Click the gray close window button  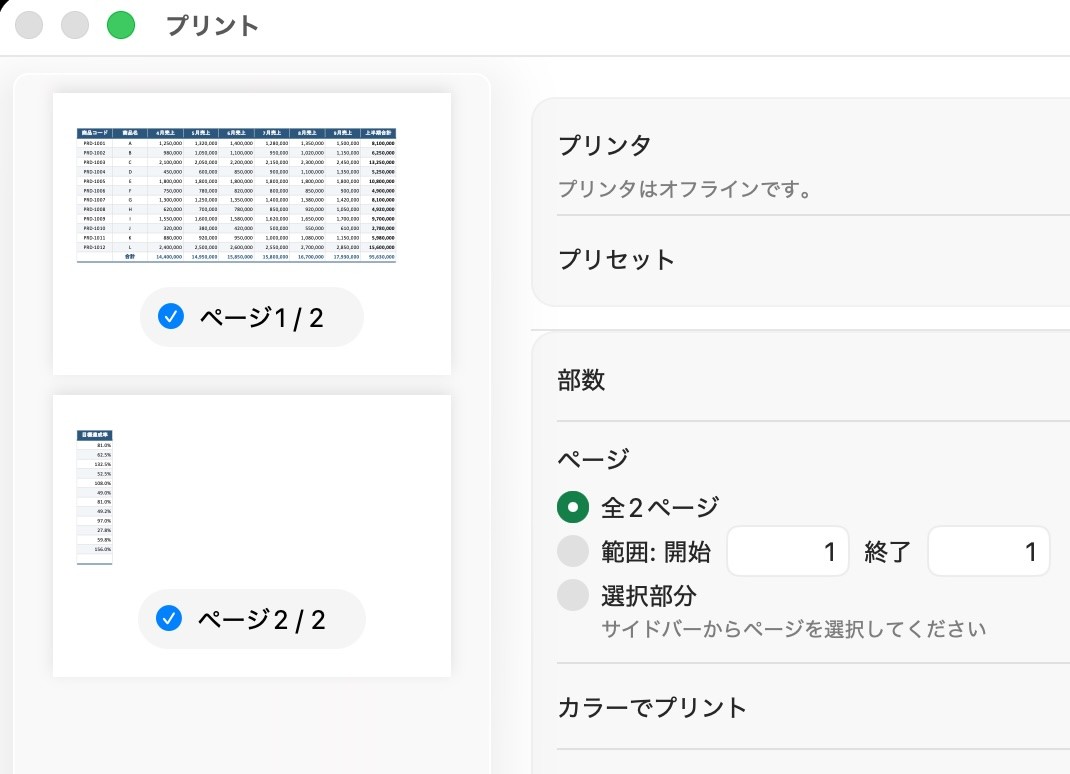coord(29,25)
